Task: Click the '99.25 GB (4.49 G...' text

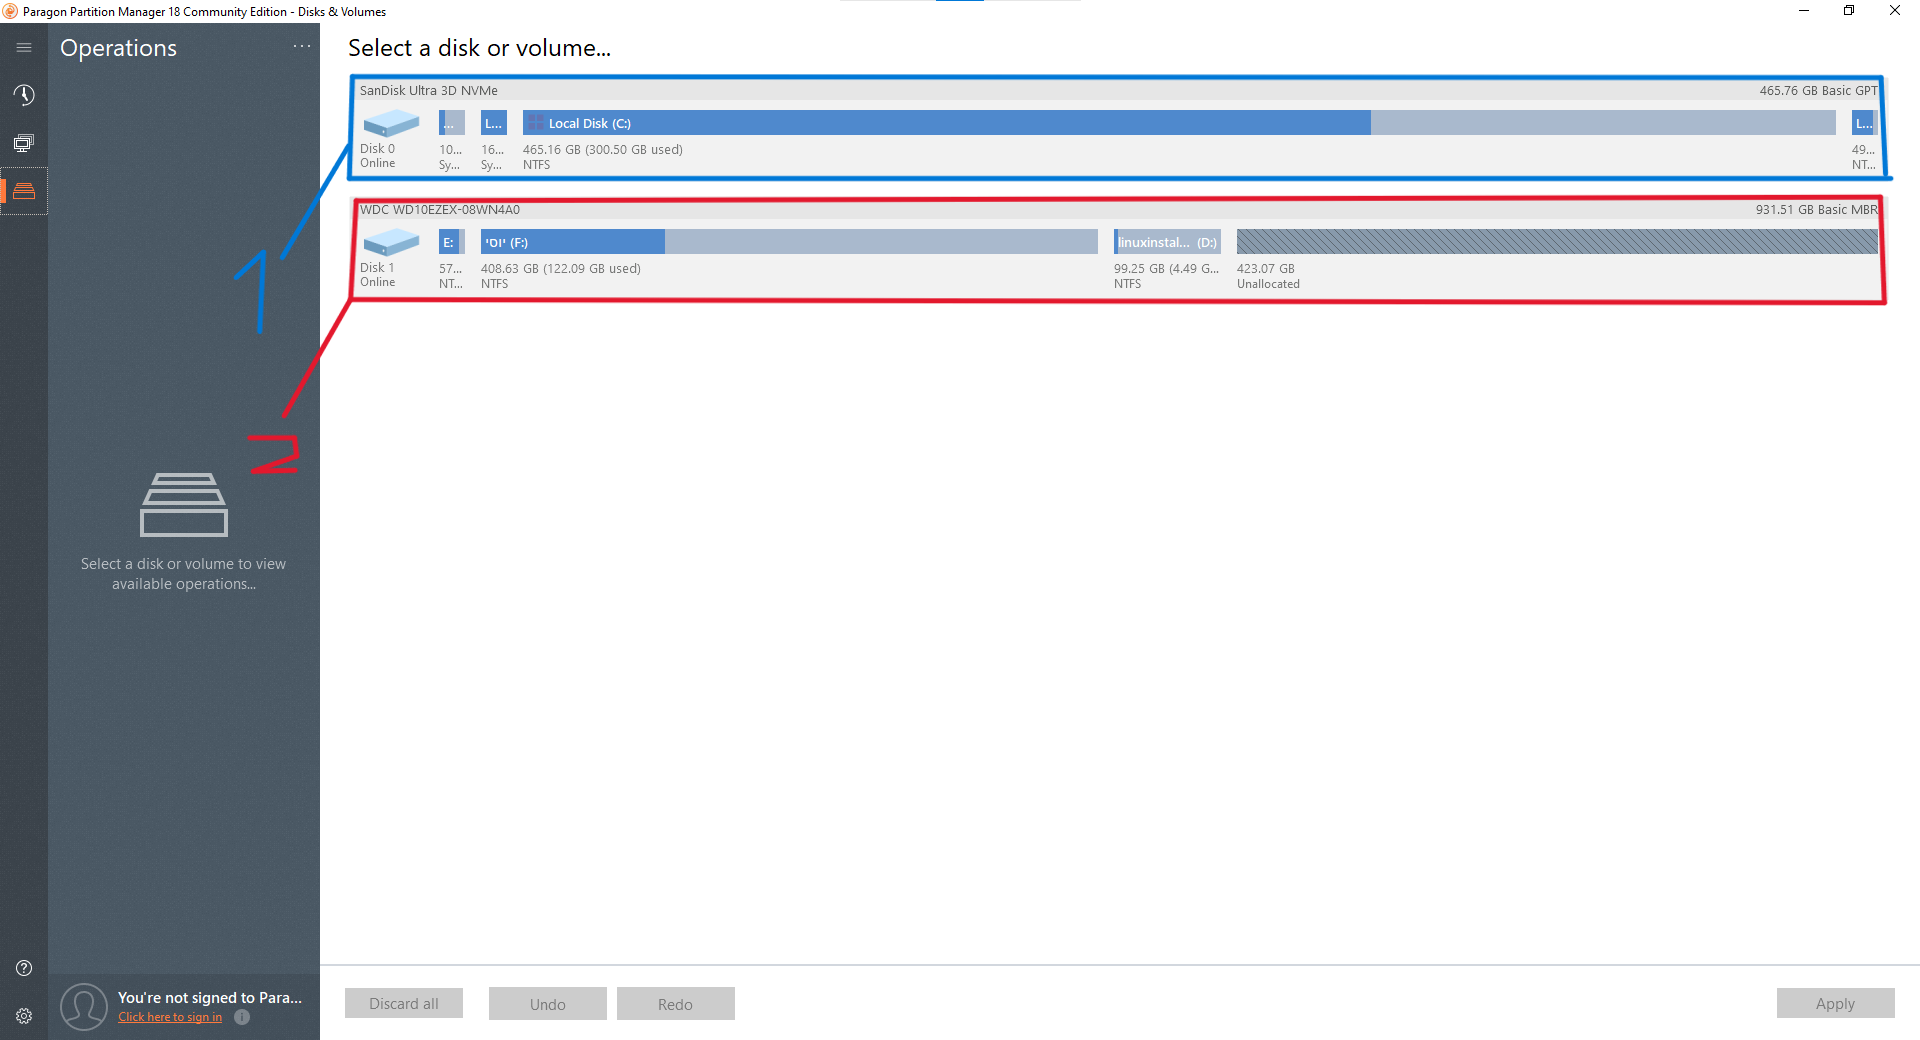Action: (1167, 269)
